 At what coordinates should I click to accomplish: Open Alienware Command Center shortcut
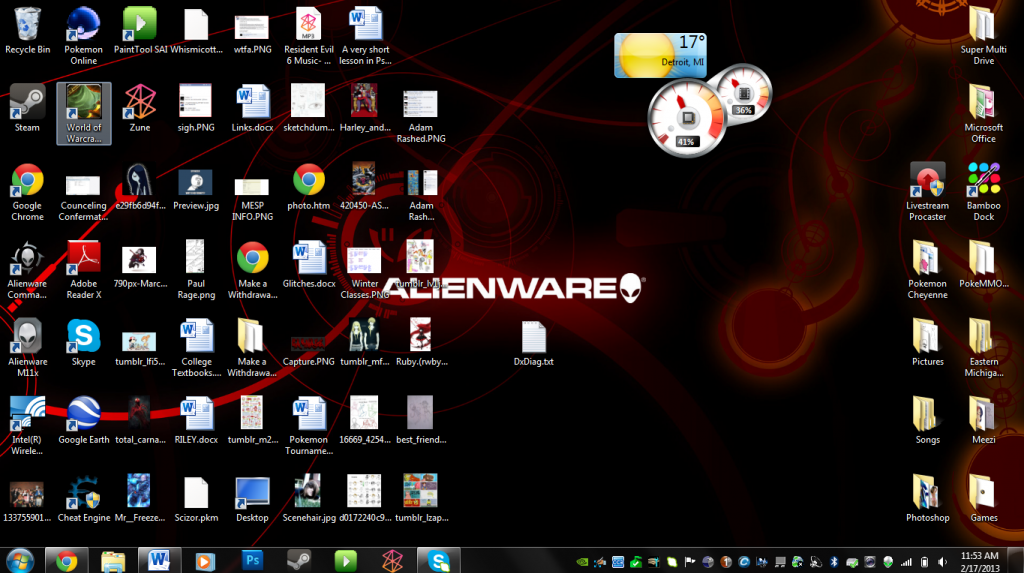pos(27,270)
